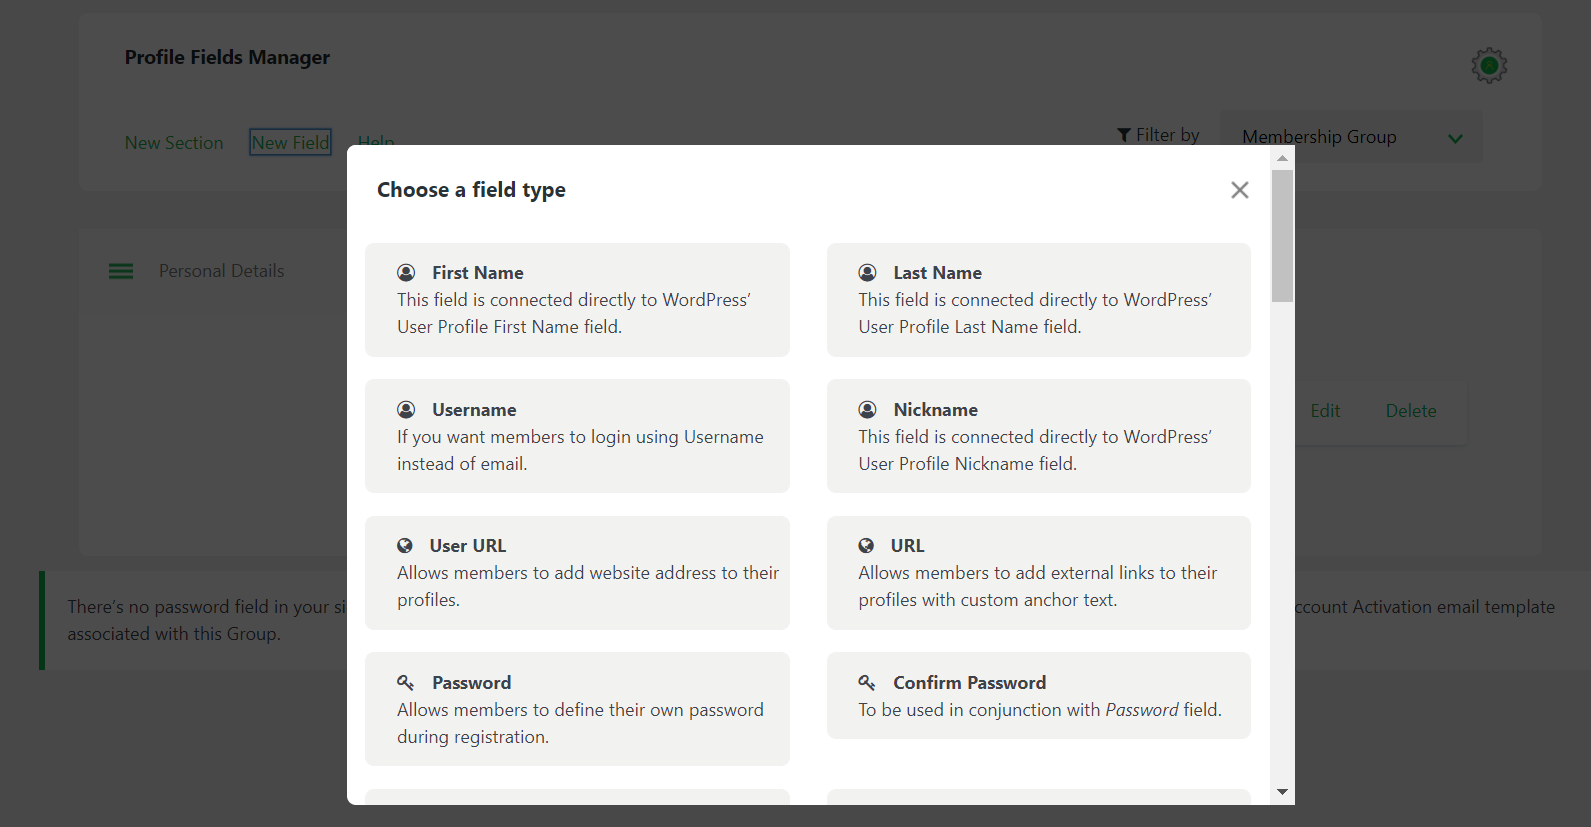Click the modal scrollbar down arrow
This screenshot has height=827, width=1591.
click(1281, 792)
